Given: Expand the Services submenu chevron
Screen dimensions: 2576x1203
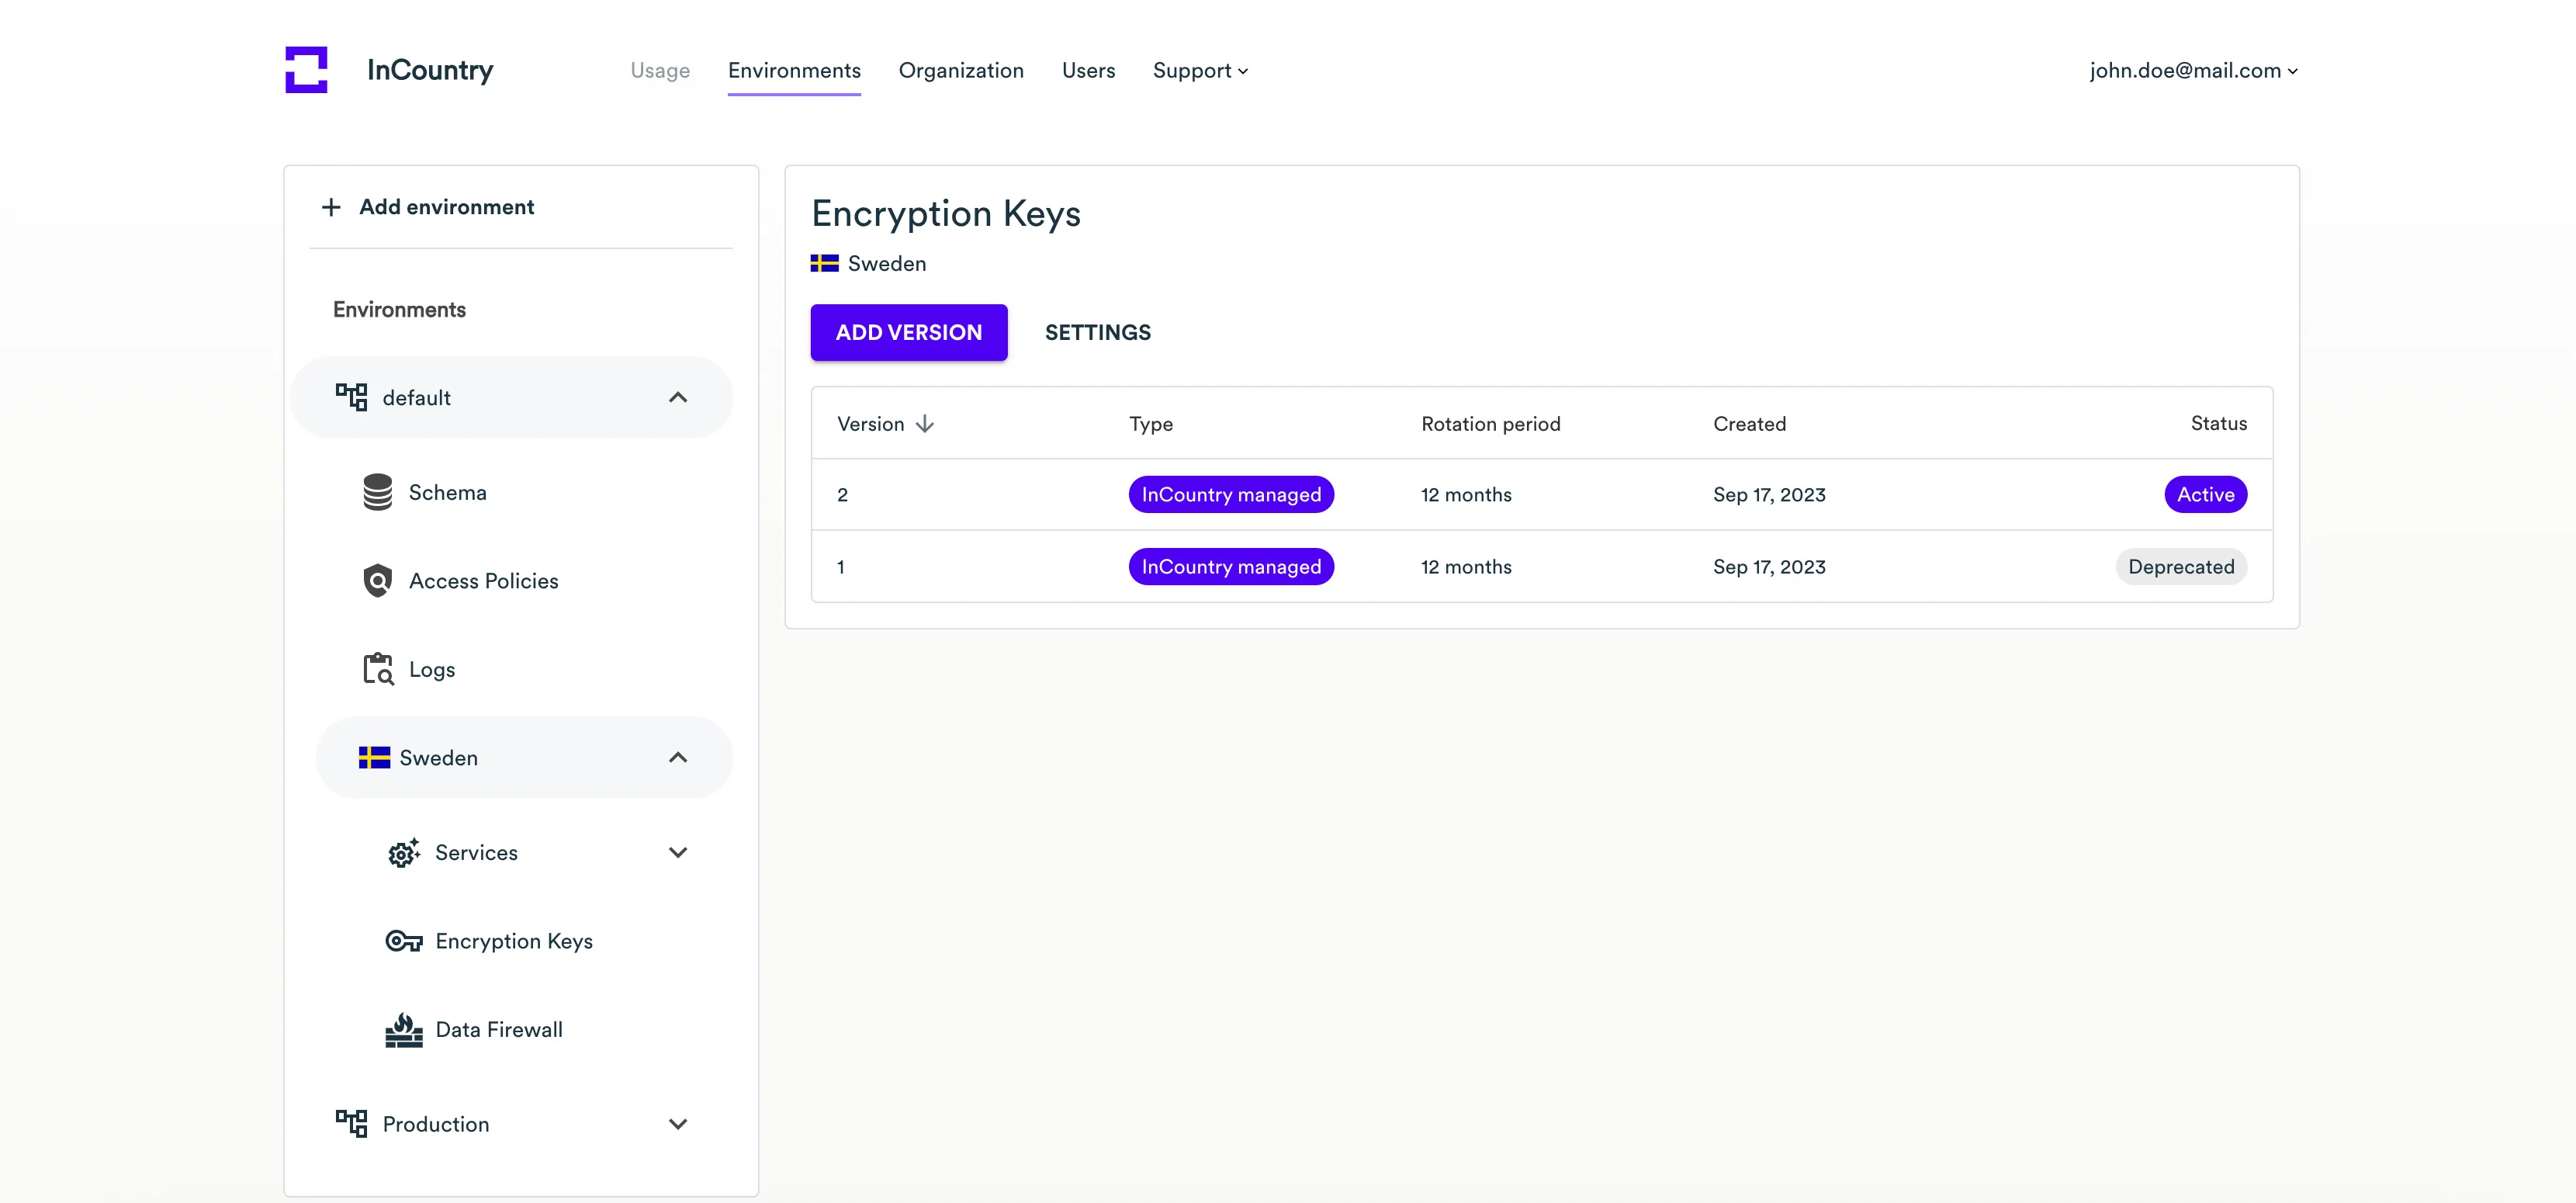Looking at the screenshot, I should tap(677, 852).
